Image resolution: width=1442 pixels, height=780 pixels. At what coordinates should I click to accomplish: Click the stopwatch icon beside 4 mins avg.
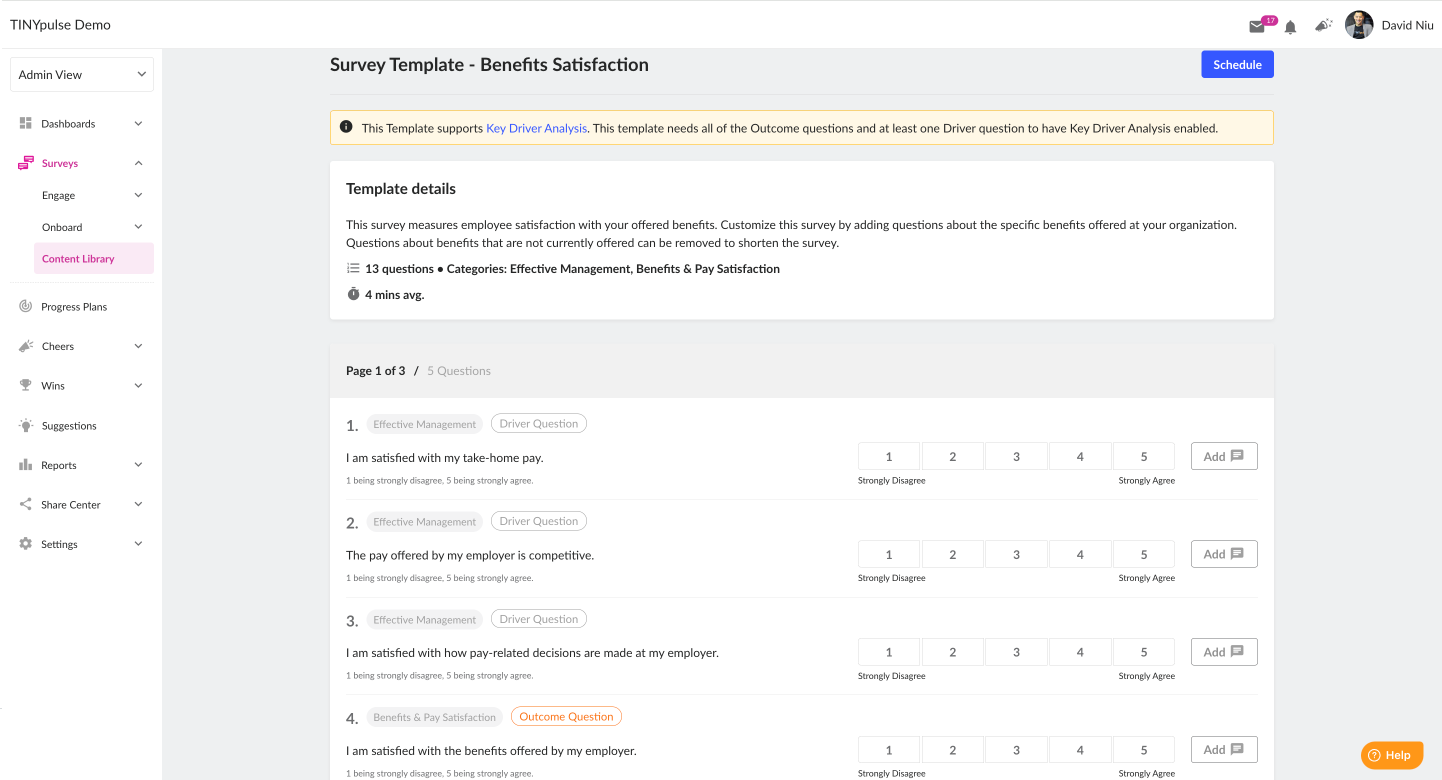coord(353,294)
